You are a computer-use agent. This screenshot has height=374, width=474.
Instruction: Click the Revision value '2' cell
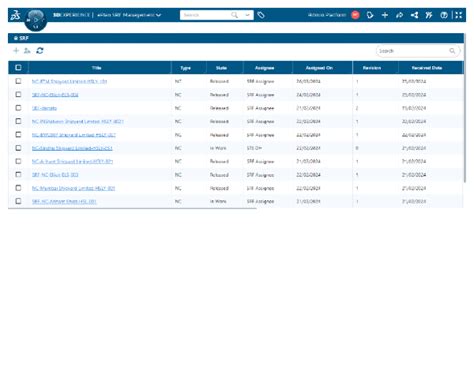[x=357, y=108]
